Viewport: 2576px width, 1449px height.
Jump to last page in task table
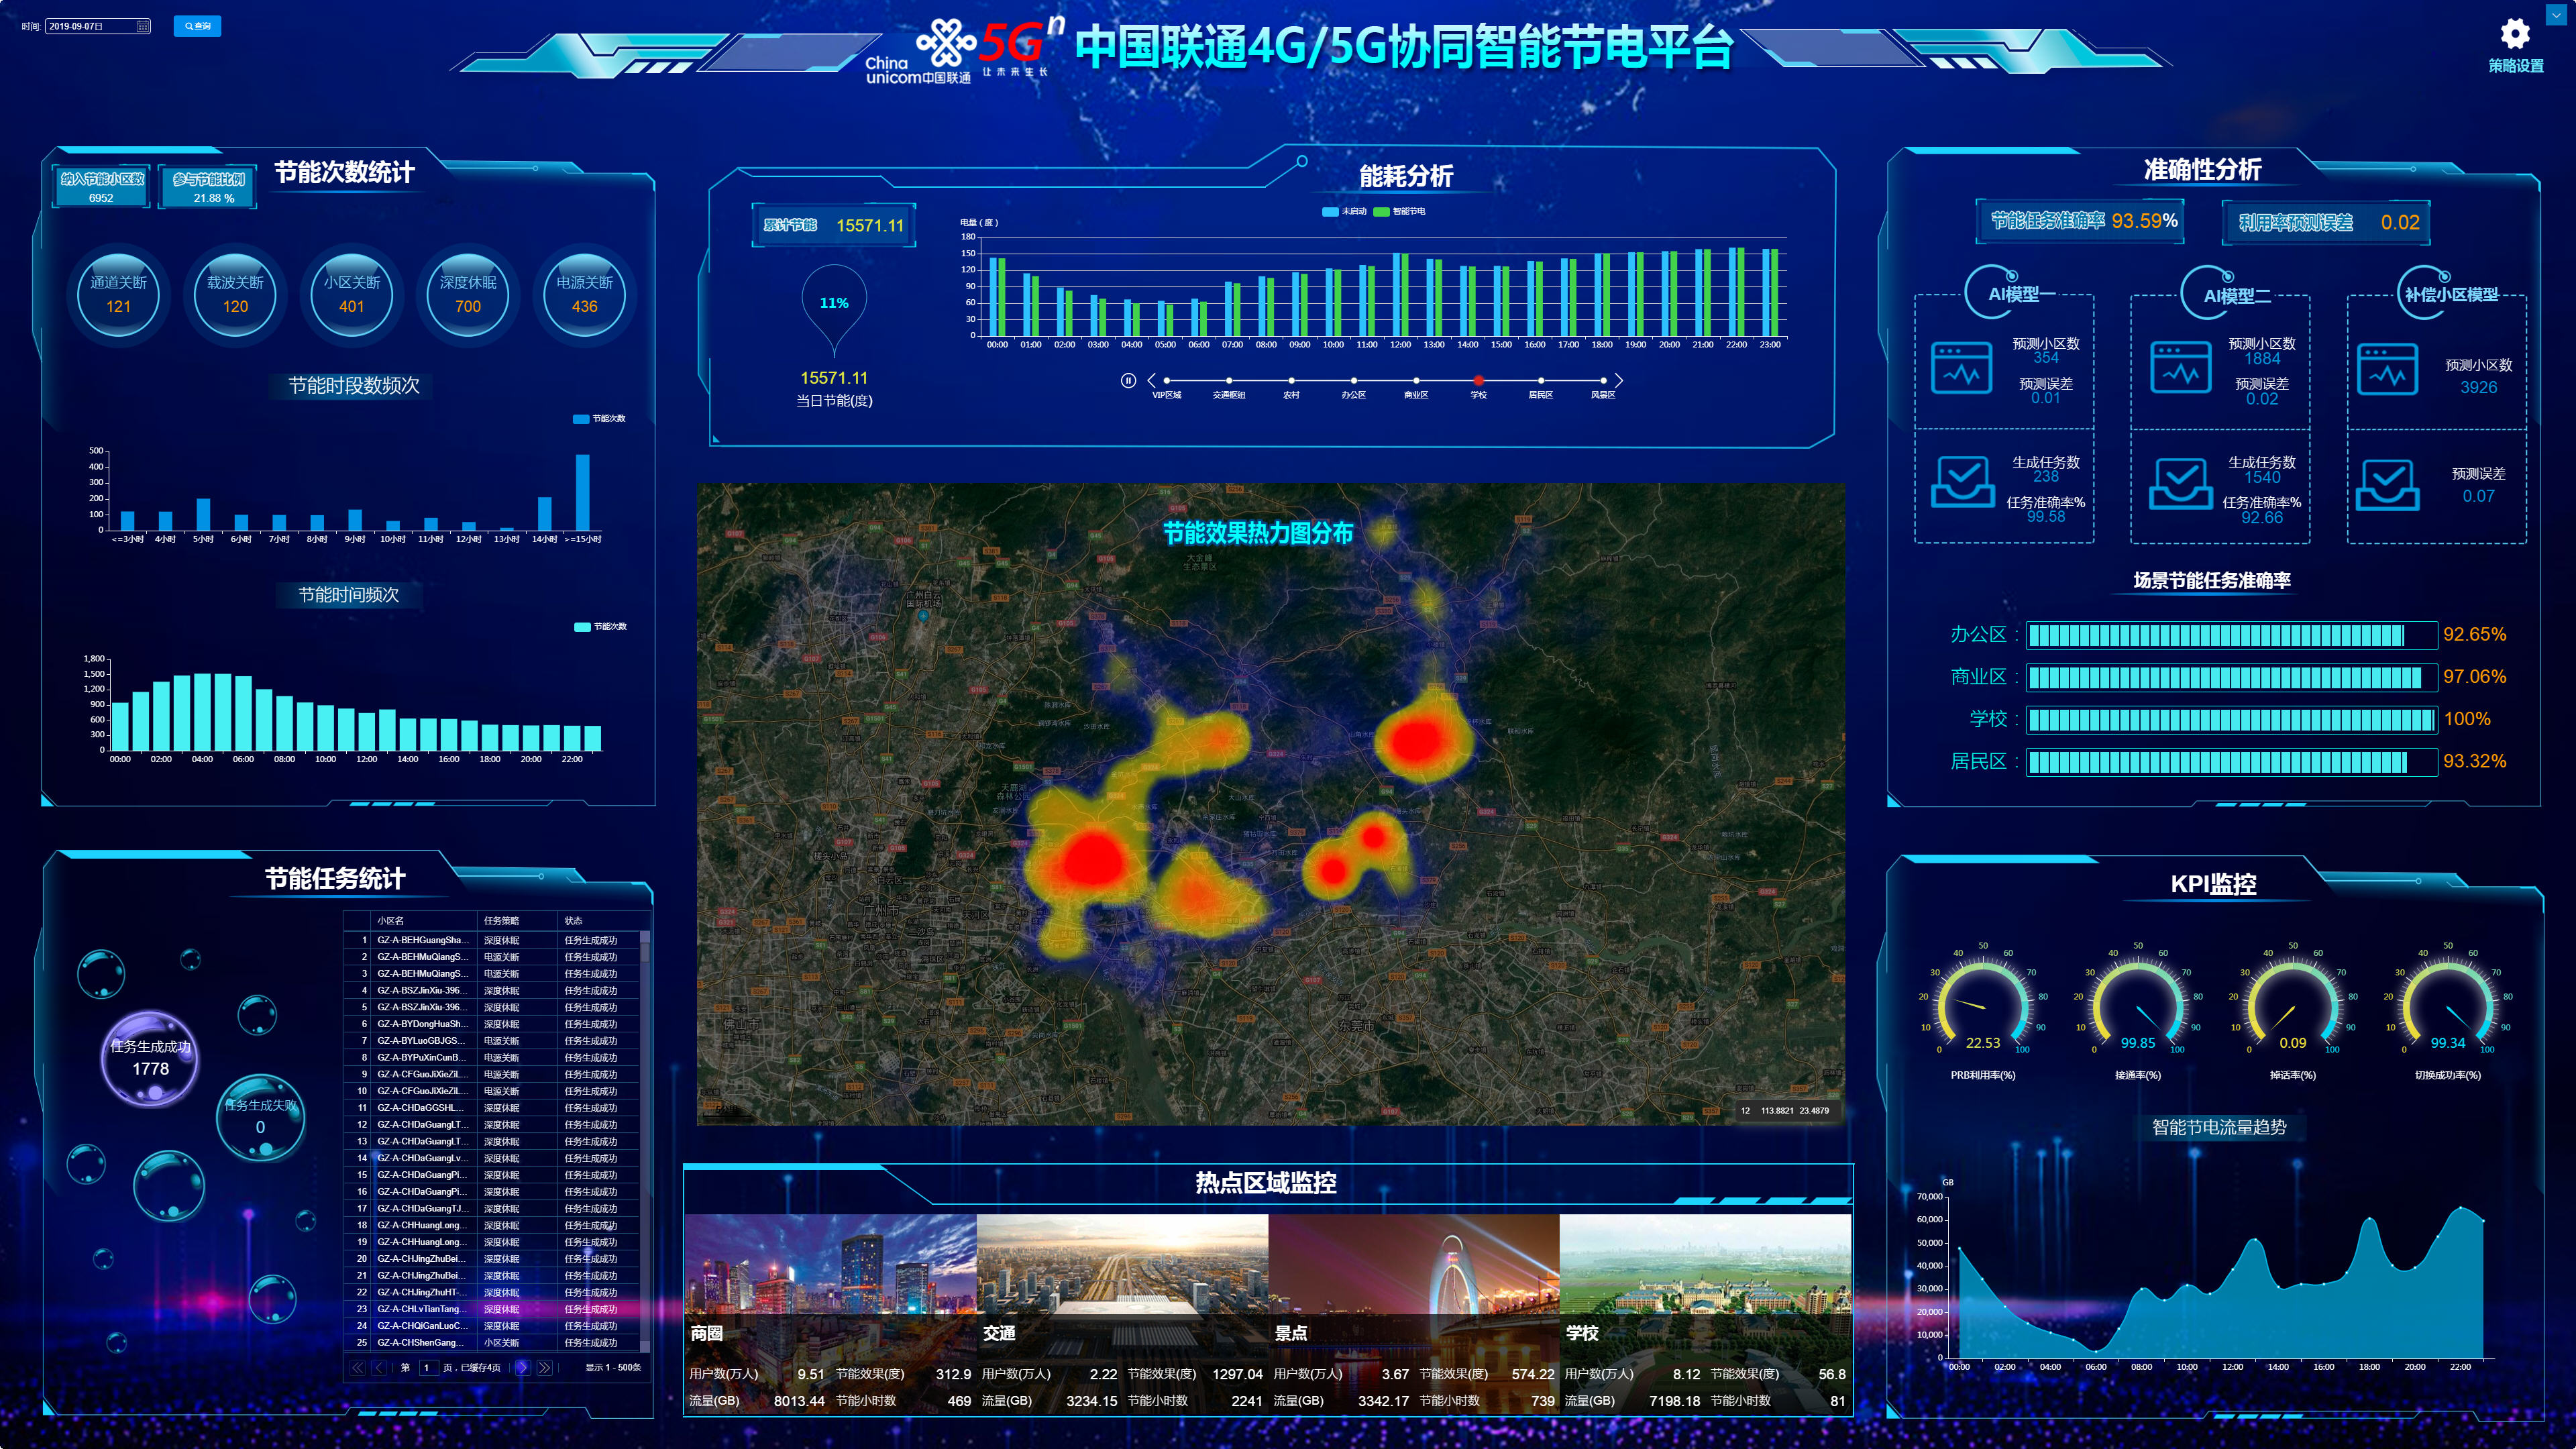coord(544,1367)
